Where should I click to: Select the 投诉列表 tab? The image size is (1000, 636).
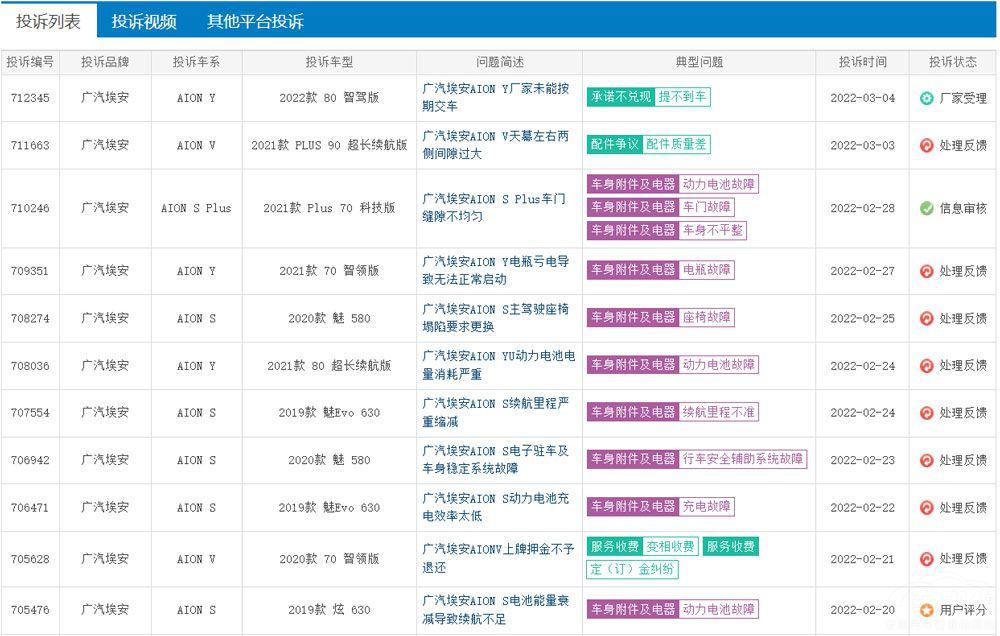(48, 21)
